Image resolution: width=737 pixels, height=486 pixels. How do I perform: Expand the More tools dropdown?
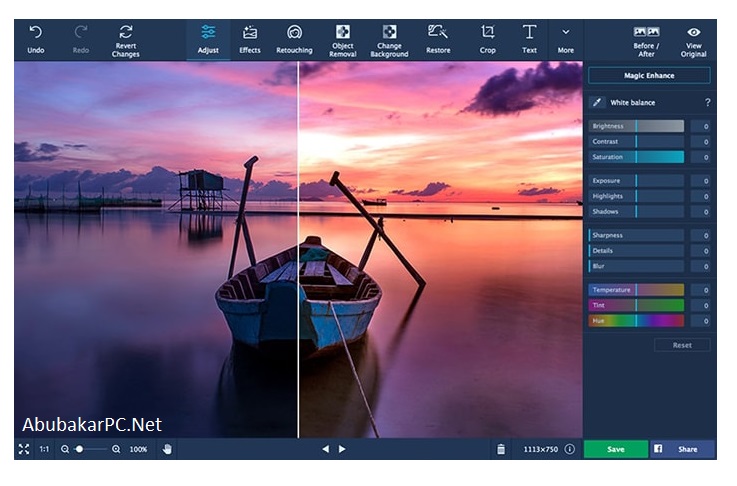(565, 40)
